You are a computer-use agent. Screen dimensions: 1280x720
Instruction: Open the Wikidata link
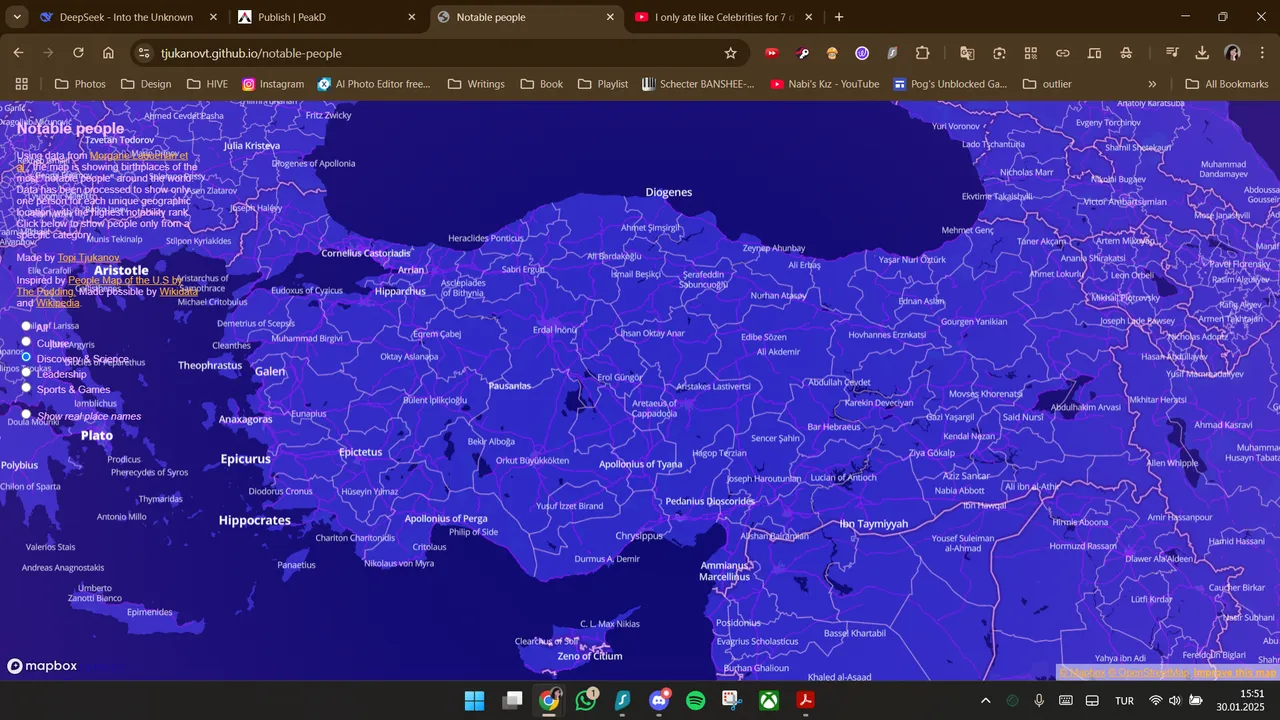[x=178, y=292]
